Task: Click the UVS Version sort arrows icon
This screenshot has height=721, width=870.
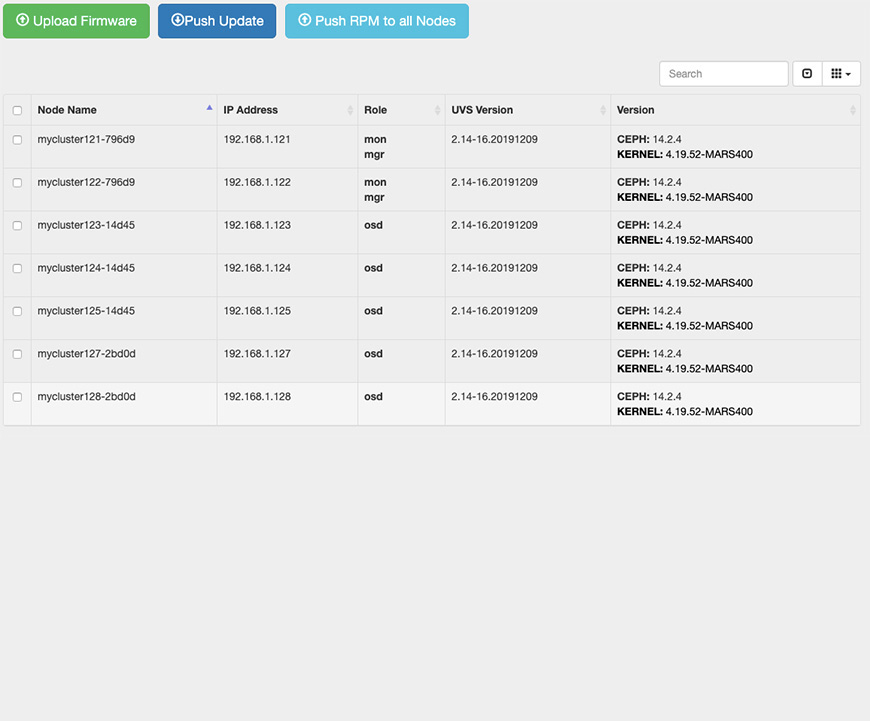Action: [603, 110]
